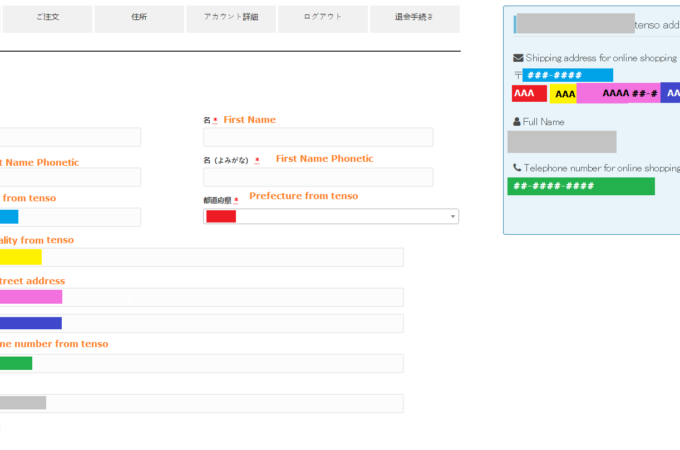680x450 pixels.
Task: Open the ご注文 tab
Action: (46, 18)
